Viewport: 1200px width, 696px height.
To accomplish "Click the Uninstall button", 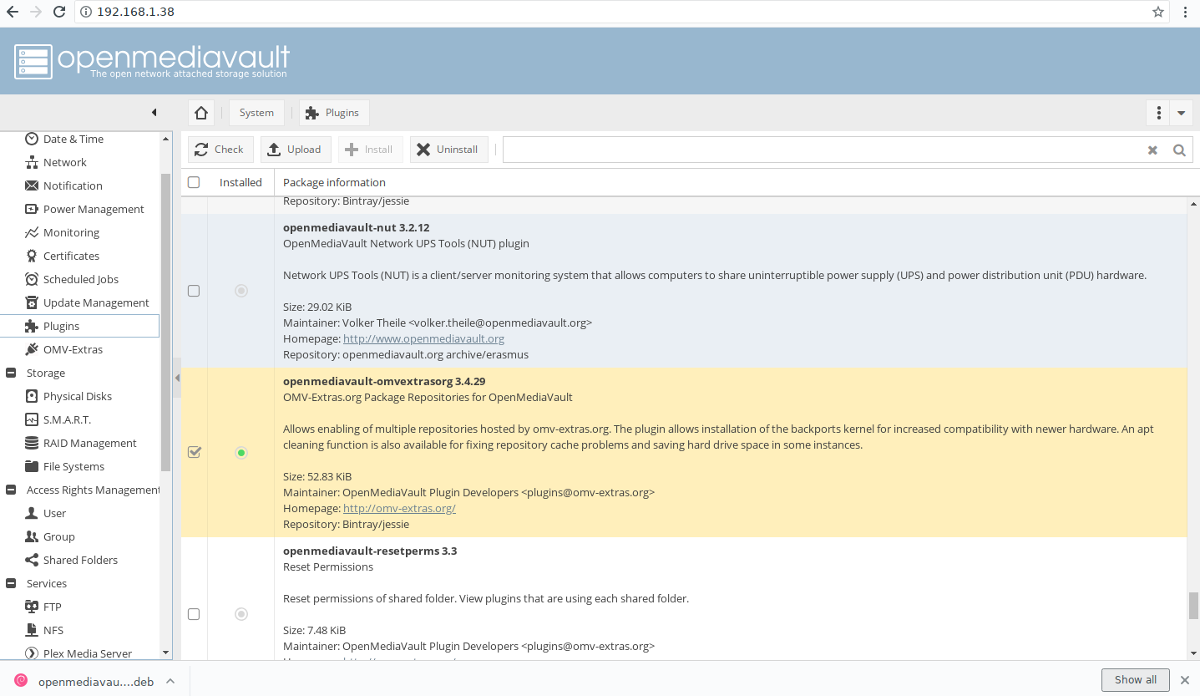I will point(449,149).
